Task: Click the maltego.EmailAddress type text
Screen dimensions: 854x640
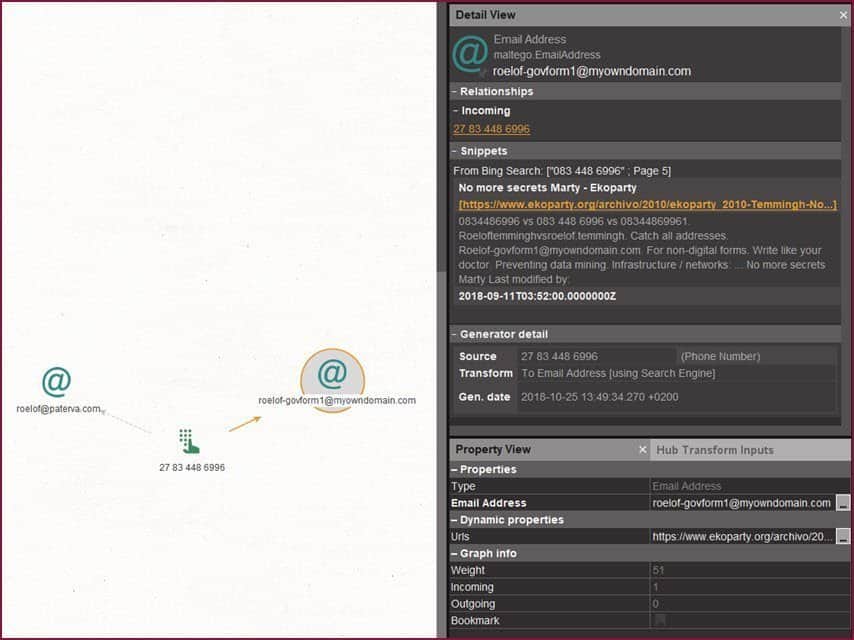Action: point(547,55)
